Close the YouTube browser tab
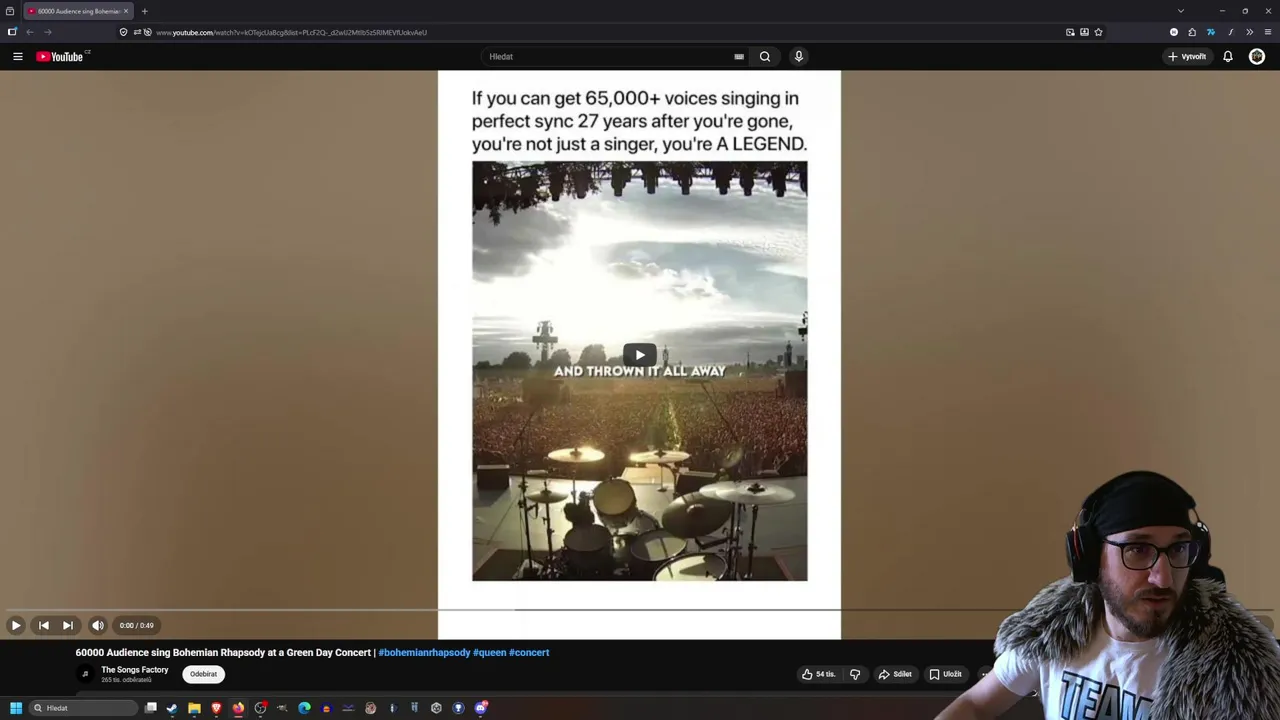 pyautogui.click(x=126, y=11)
